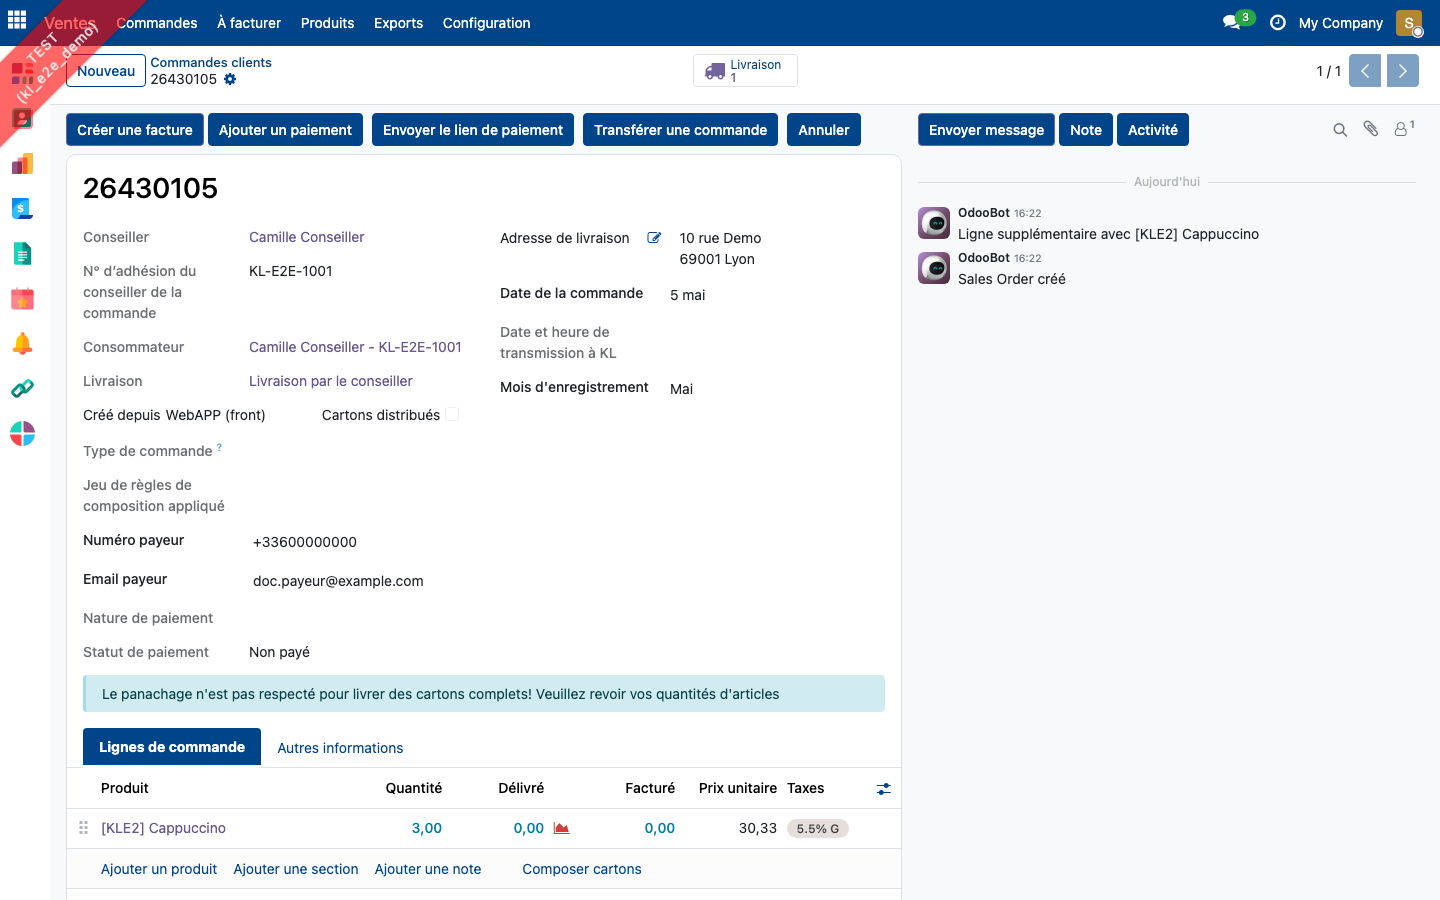This screenshot has height=900, width=1440.
Task: Click Envoyer le lien de paiement
Action: coord(473,130)
